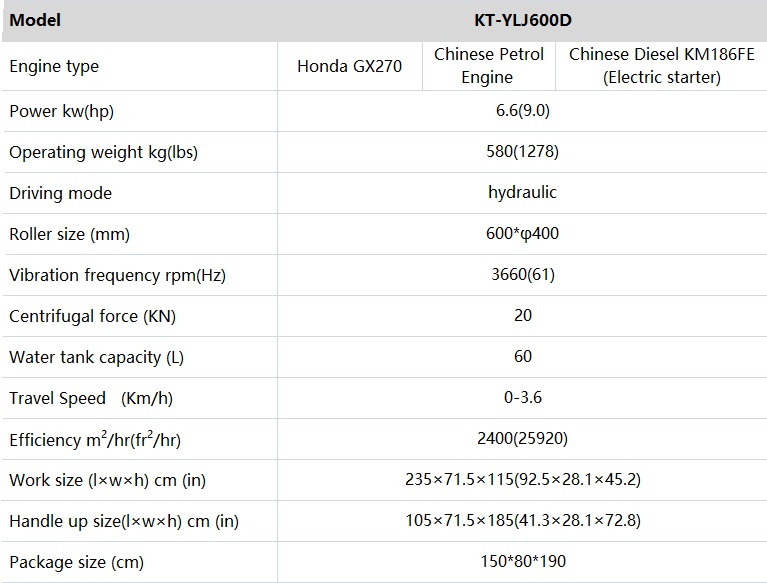Select the Operating weight 580(1278) value

[522, 152]
